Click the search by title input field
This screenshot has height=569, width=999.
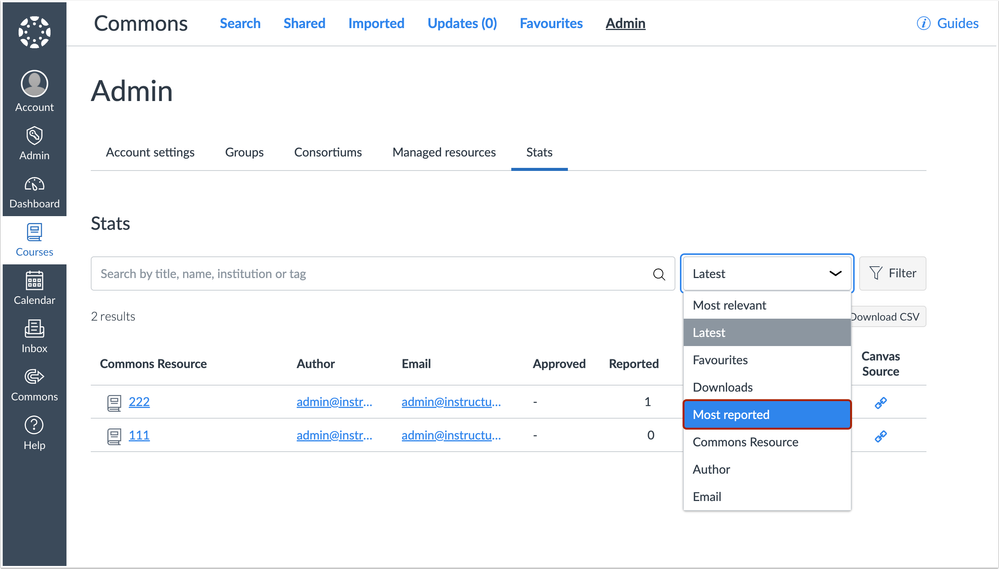pos(370,274)
